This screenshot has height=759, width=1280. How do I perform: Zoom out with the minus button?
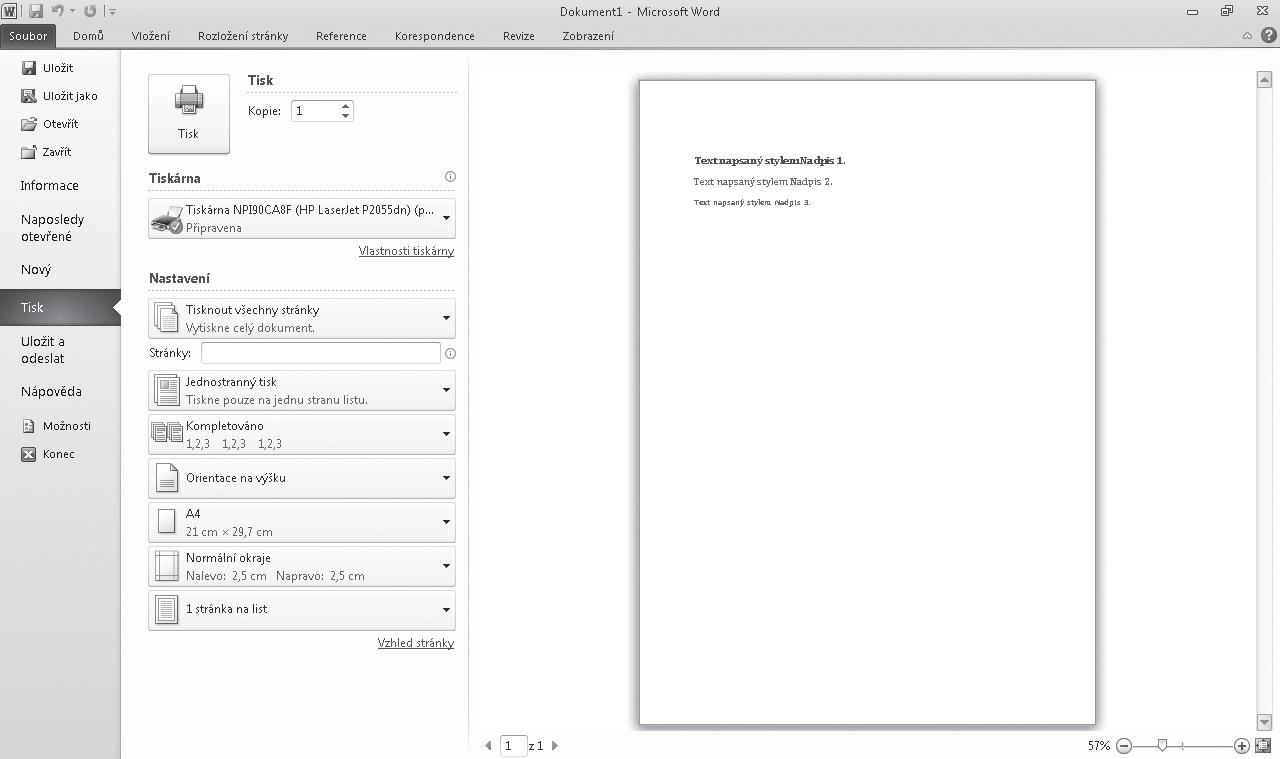1124,746
